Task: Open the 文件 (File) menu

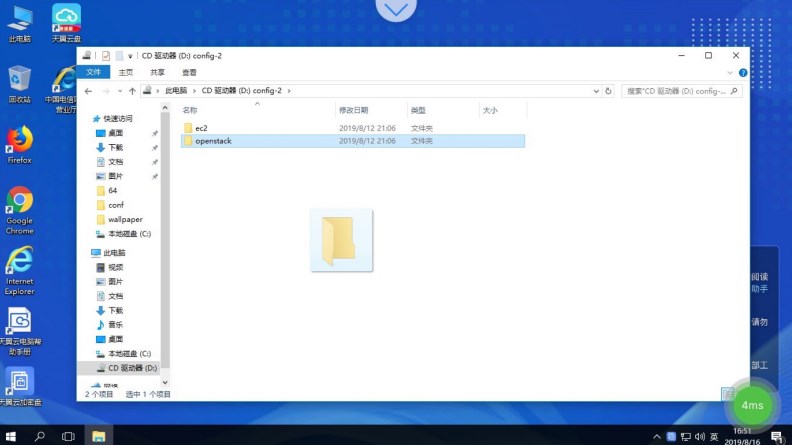Action: click(x=93, y=72)
